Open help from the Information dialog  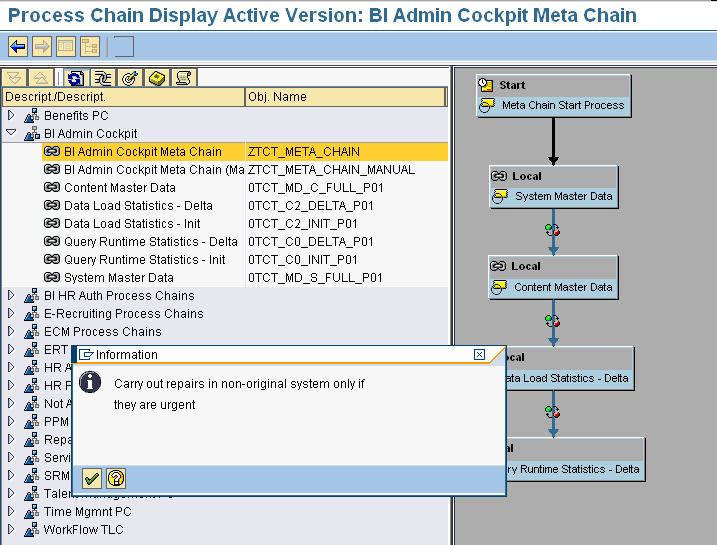coord(116,479)
